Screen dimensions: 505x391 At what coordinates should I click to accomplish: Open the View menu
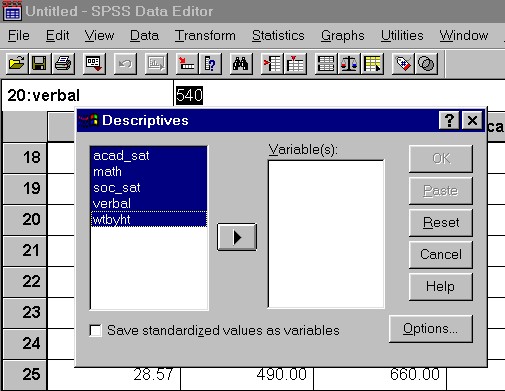[x=99, y=35]
